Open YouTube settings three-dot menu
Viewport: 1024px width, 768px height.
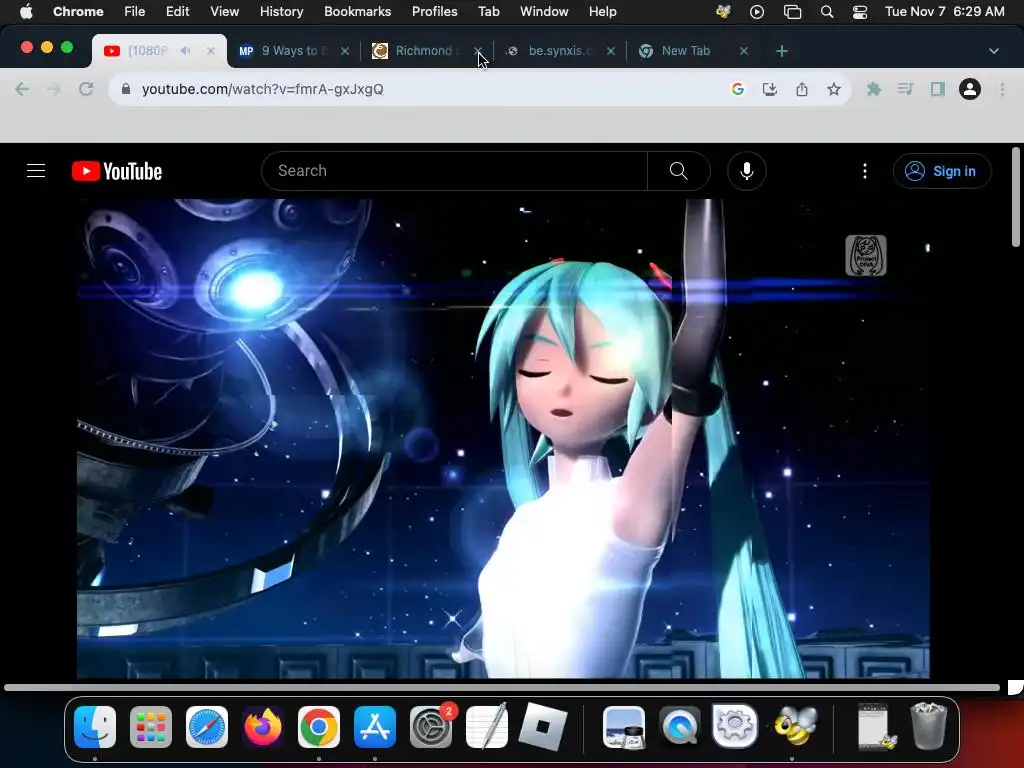865,171
